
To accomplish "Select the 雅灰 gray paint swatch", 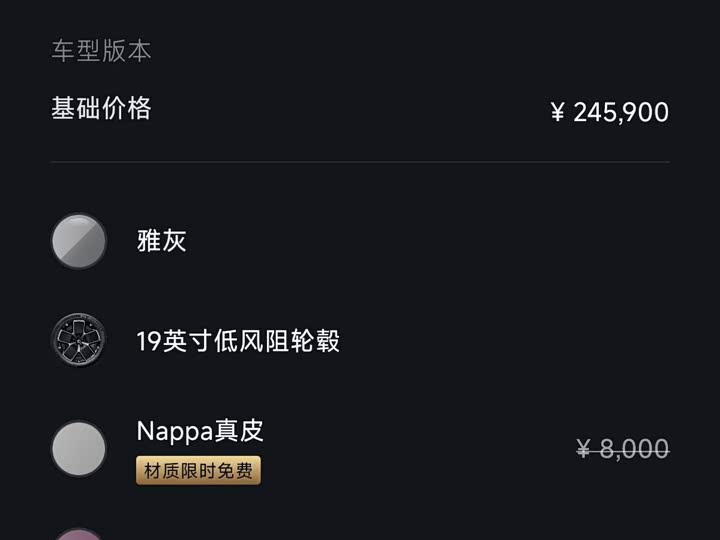I will pyautogui.click(x=79, y=241).
